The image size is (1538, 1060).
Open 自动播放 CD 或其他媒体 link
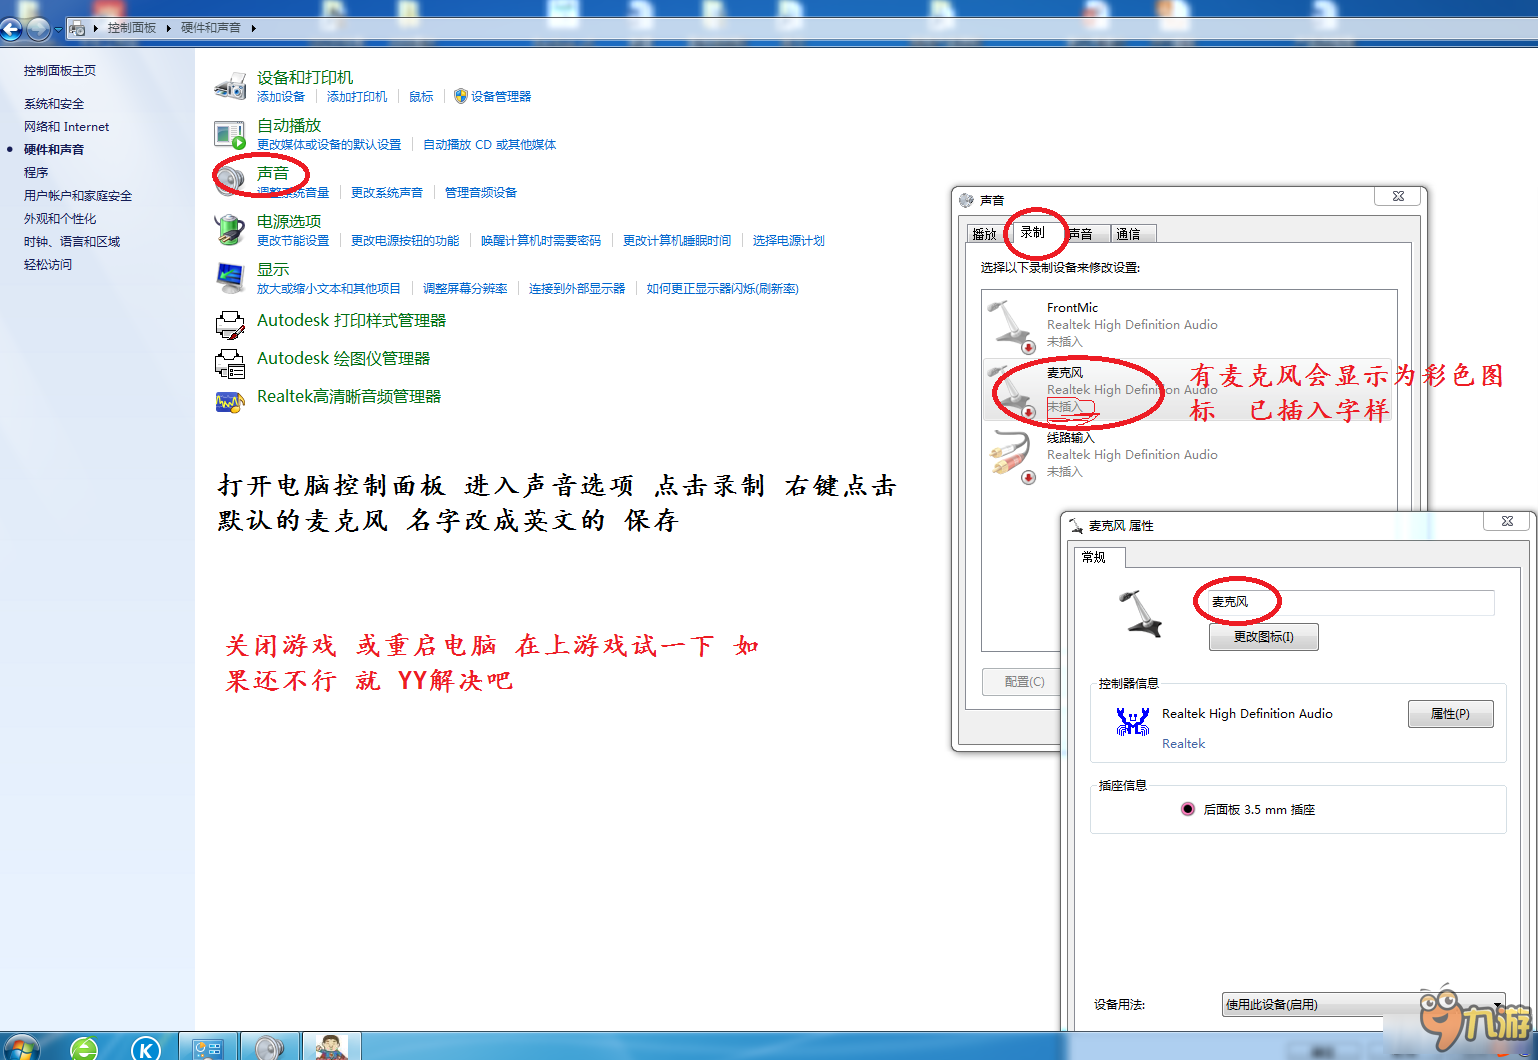pos(490,145)
